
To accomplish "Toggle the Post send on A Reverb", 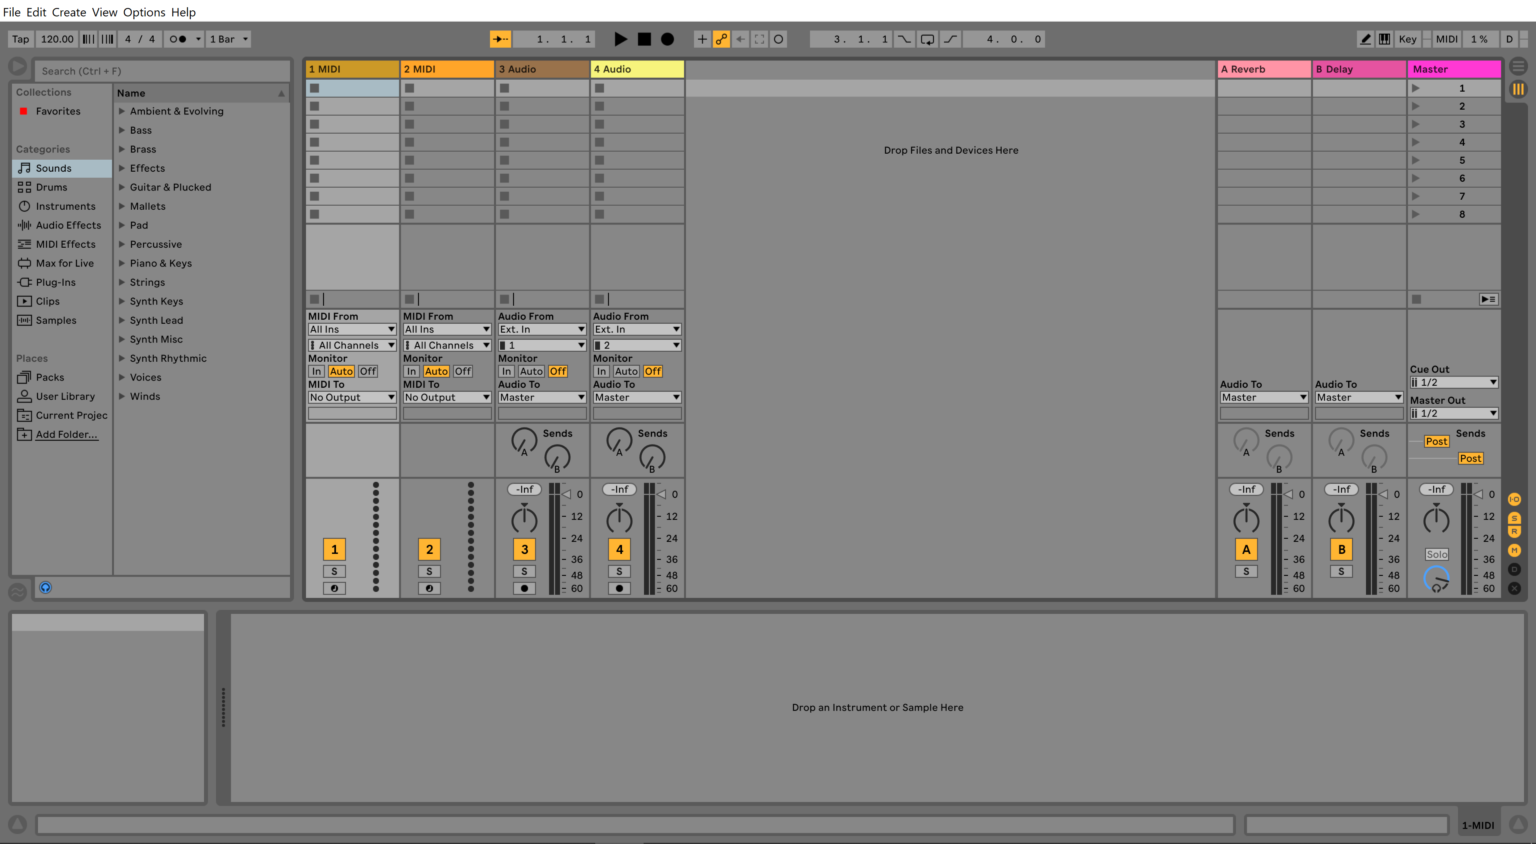I will coord(1436,441).
